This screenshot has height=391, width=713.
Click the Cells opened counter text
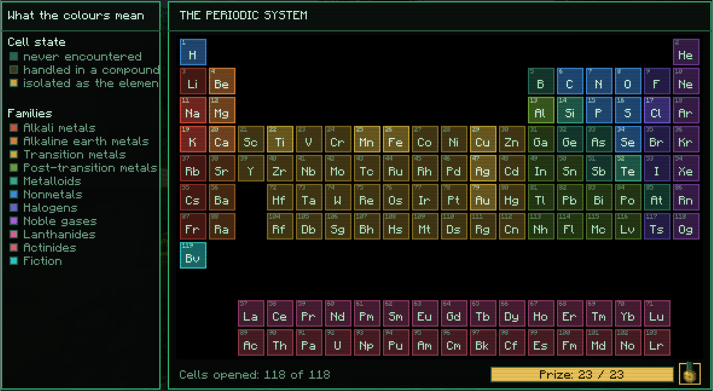pyautogui.click(x=255, y=375)
